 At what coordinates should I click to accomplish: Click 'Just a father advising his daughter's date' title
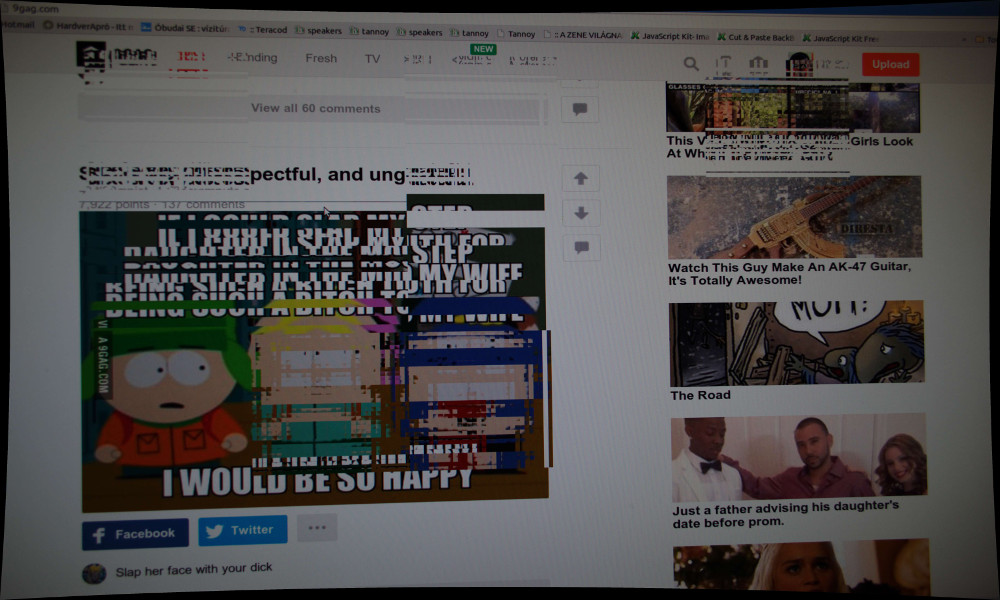(786, 515)
